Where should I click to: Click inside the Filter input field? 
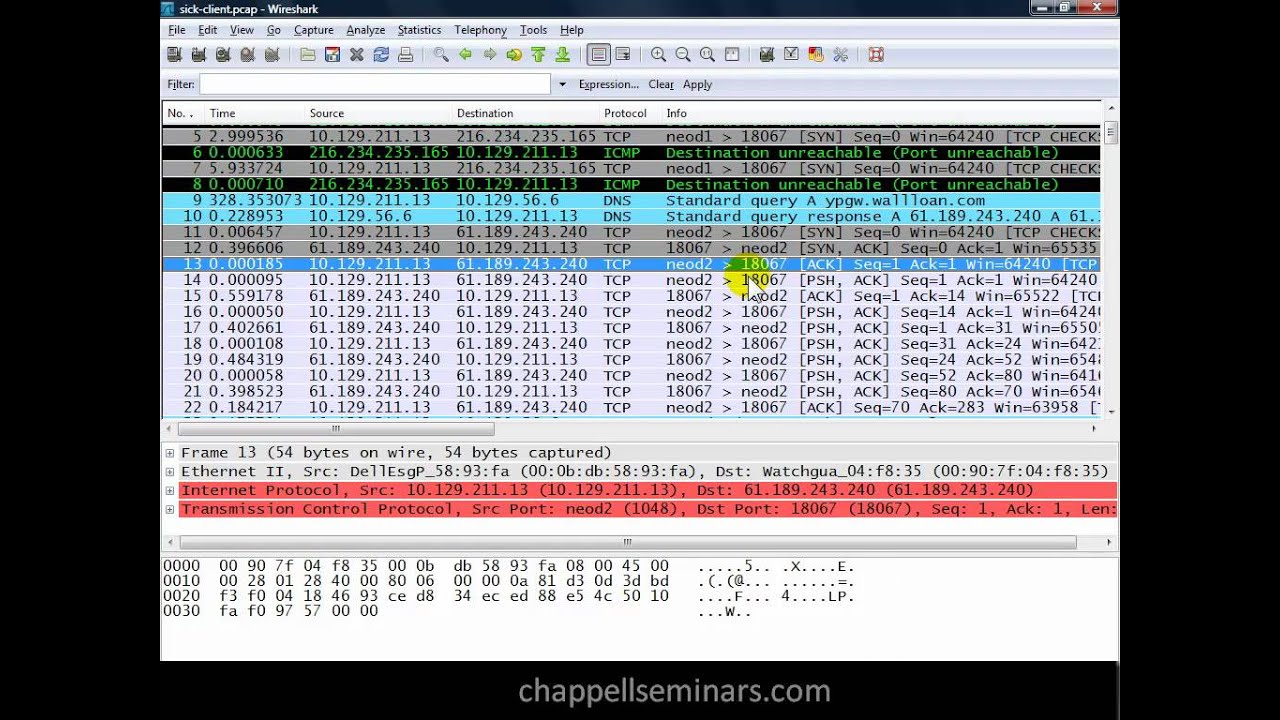[370, 84]
